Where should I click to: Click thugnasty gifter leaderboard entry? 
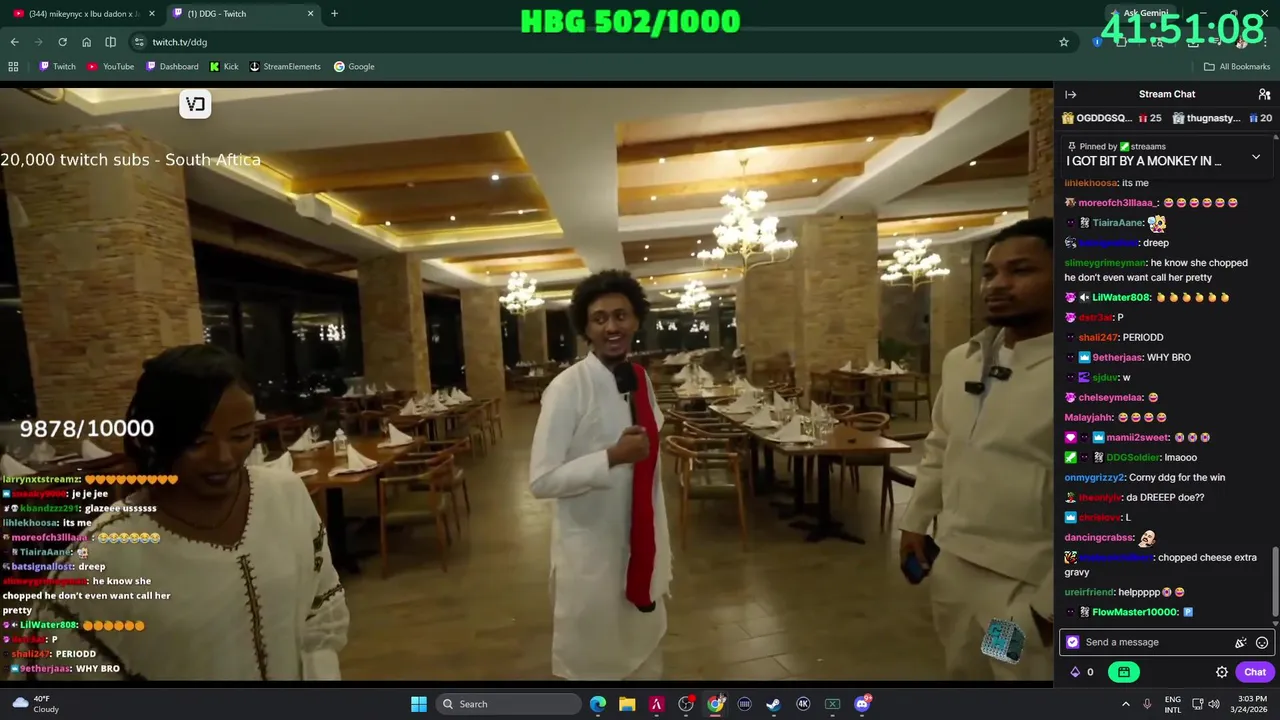1222,118
